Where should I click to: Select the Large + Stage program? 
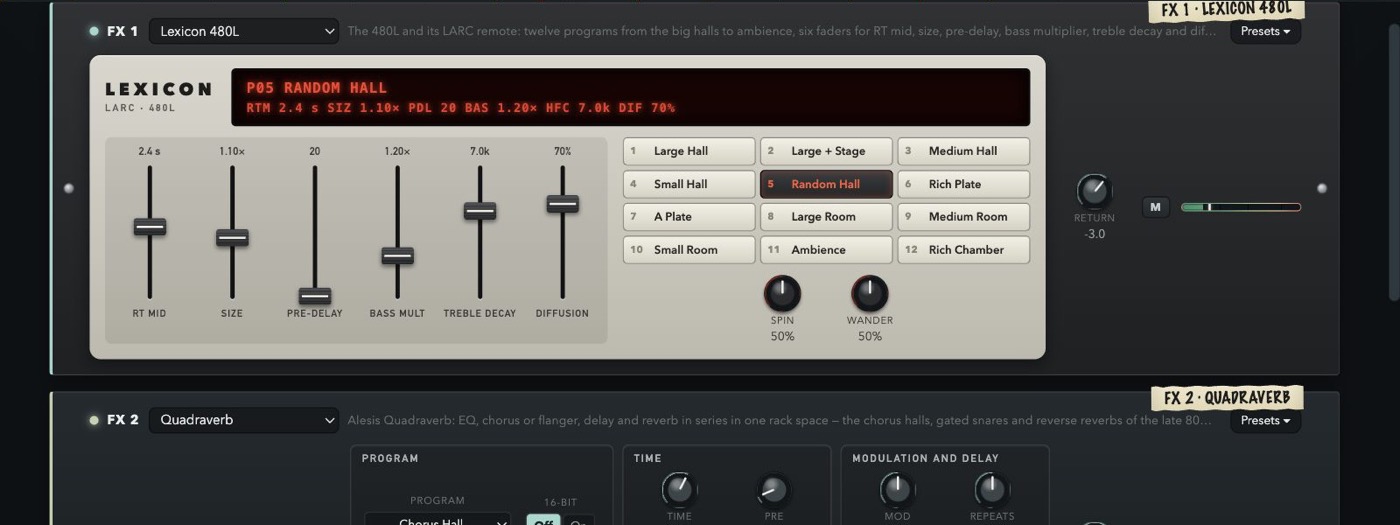pyautogui.click(x=826, y=151)
